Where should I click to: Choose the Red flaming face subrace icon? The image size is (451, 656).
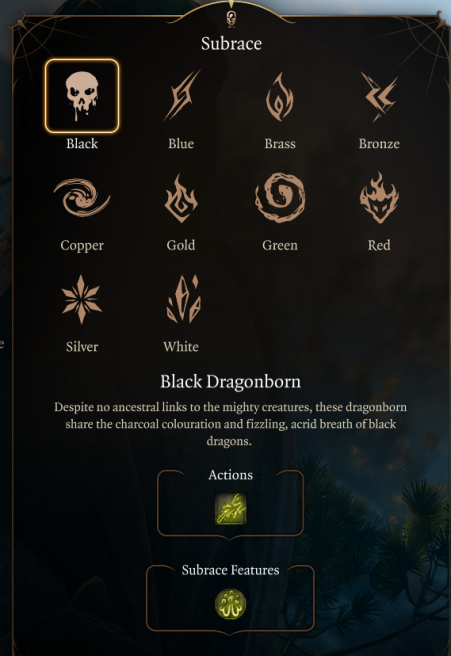(379, 197)
